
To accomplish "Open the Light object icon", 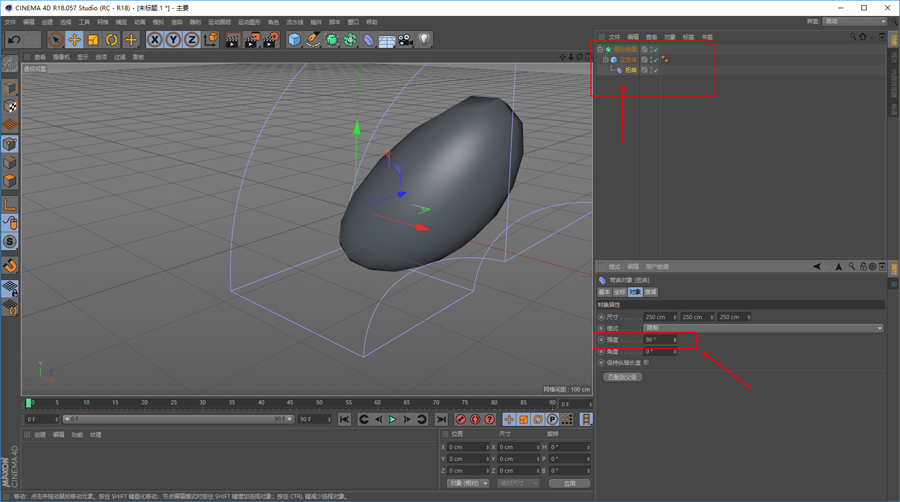I will pyautogui.click(x=424, y=40).
